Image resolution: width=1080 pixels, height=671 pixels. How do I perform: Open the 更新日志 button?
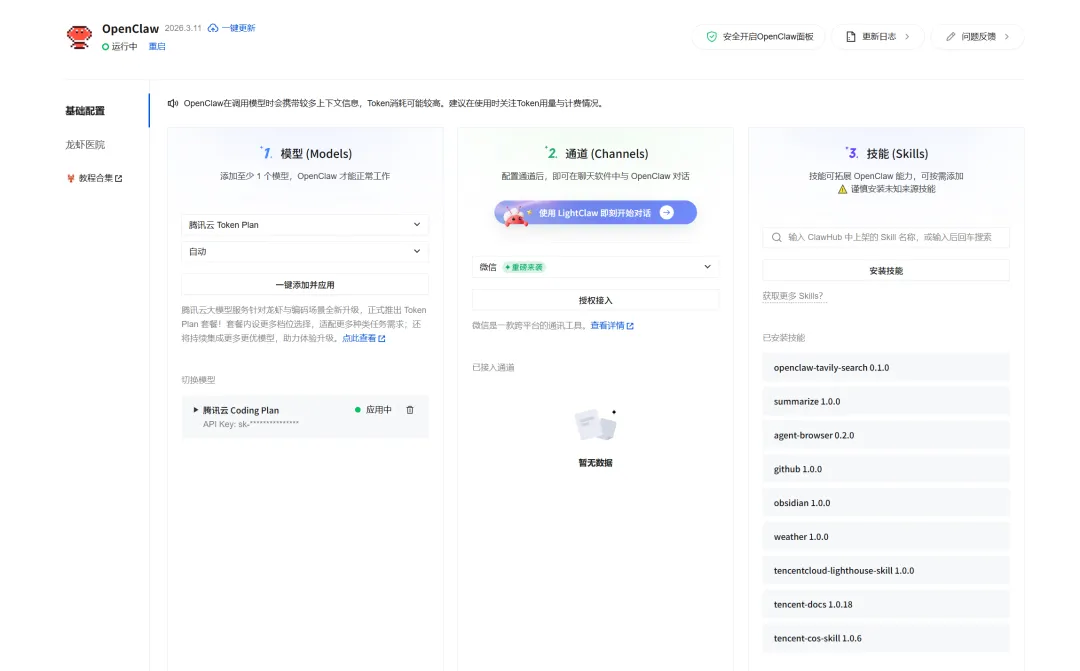pyautogui.click(x=878, y=37)
